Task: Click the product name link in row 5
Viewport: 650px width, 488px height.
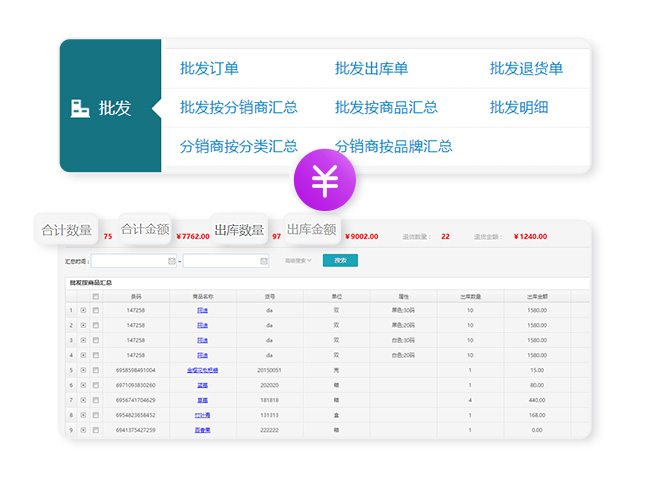Action: click(x=202, y=370)
